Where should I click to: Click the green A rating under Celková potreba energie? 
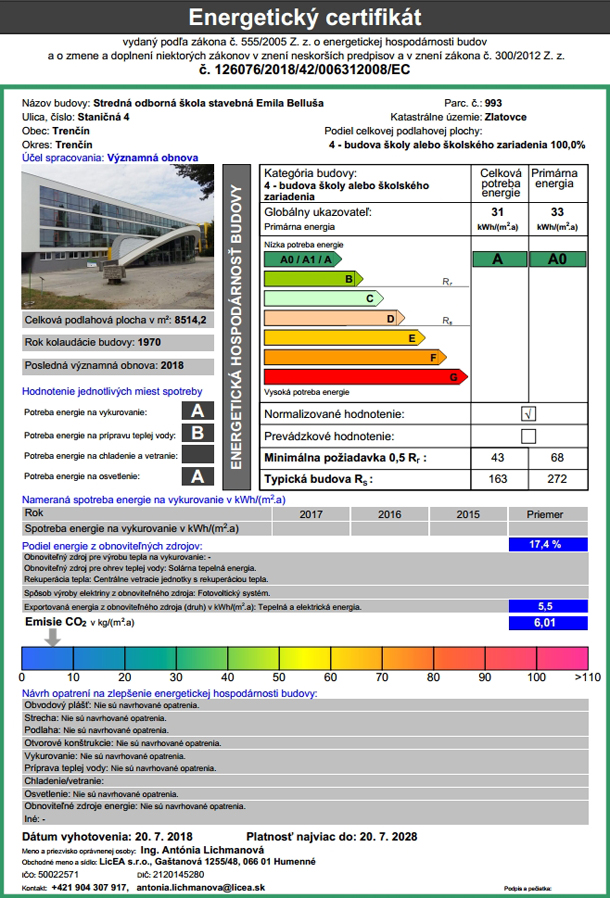[x=499, y=259]
